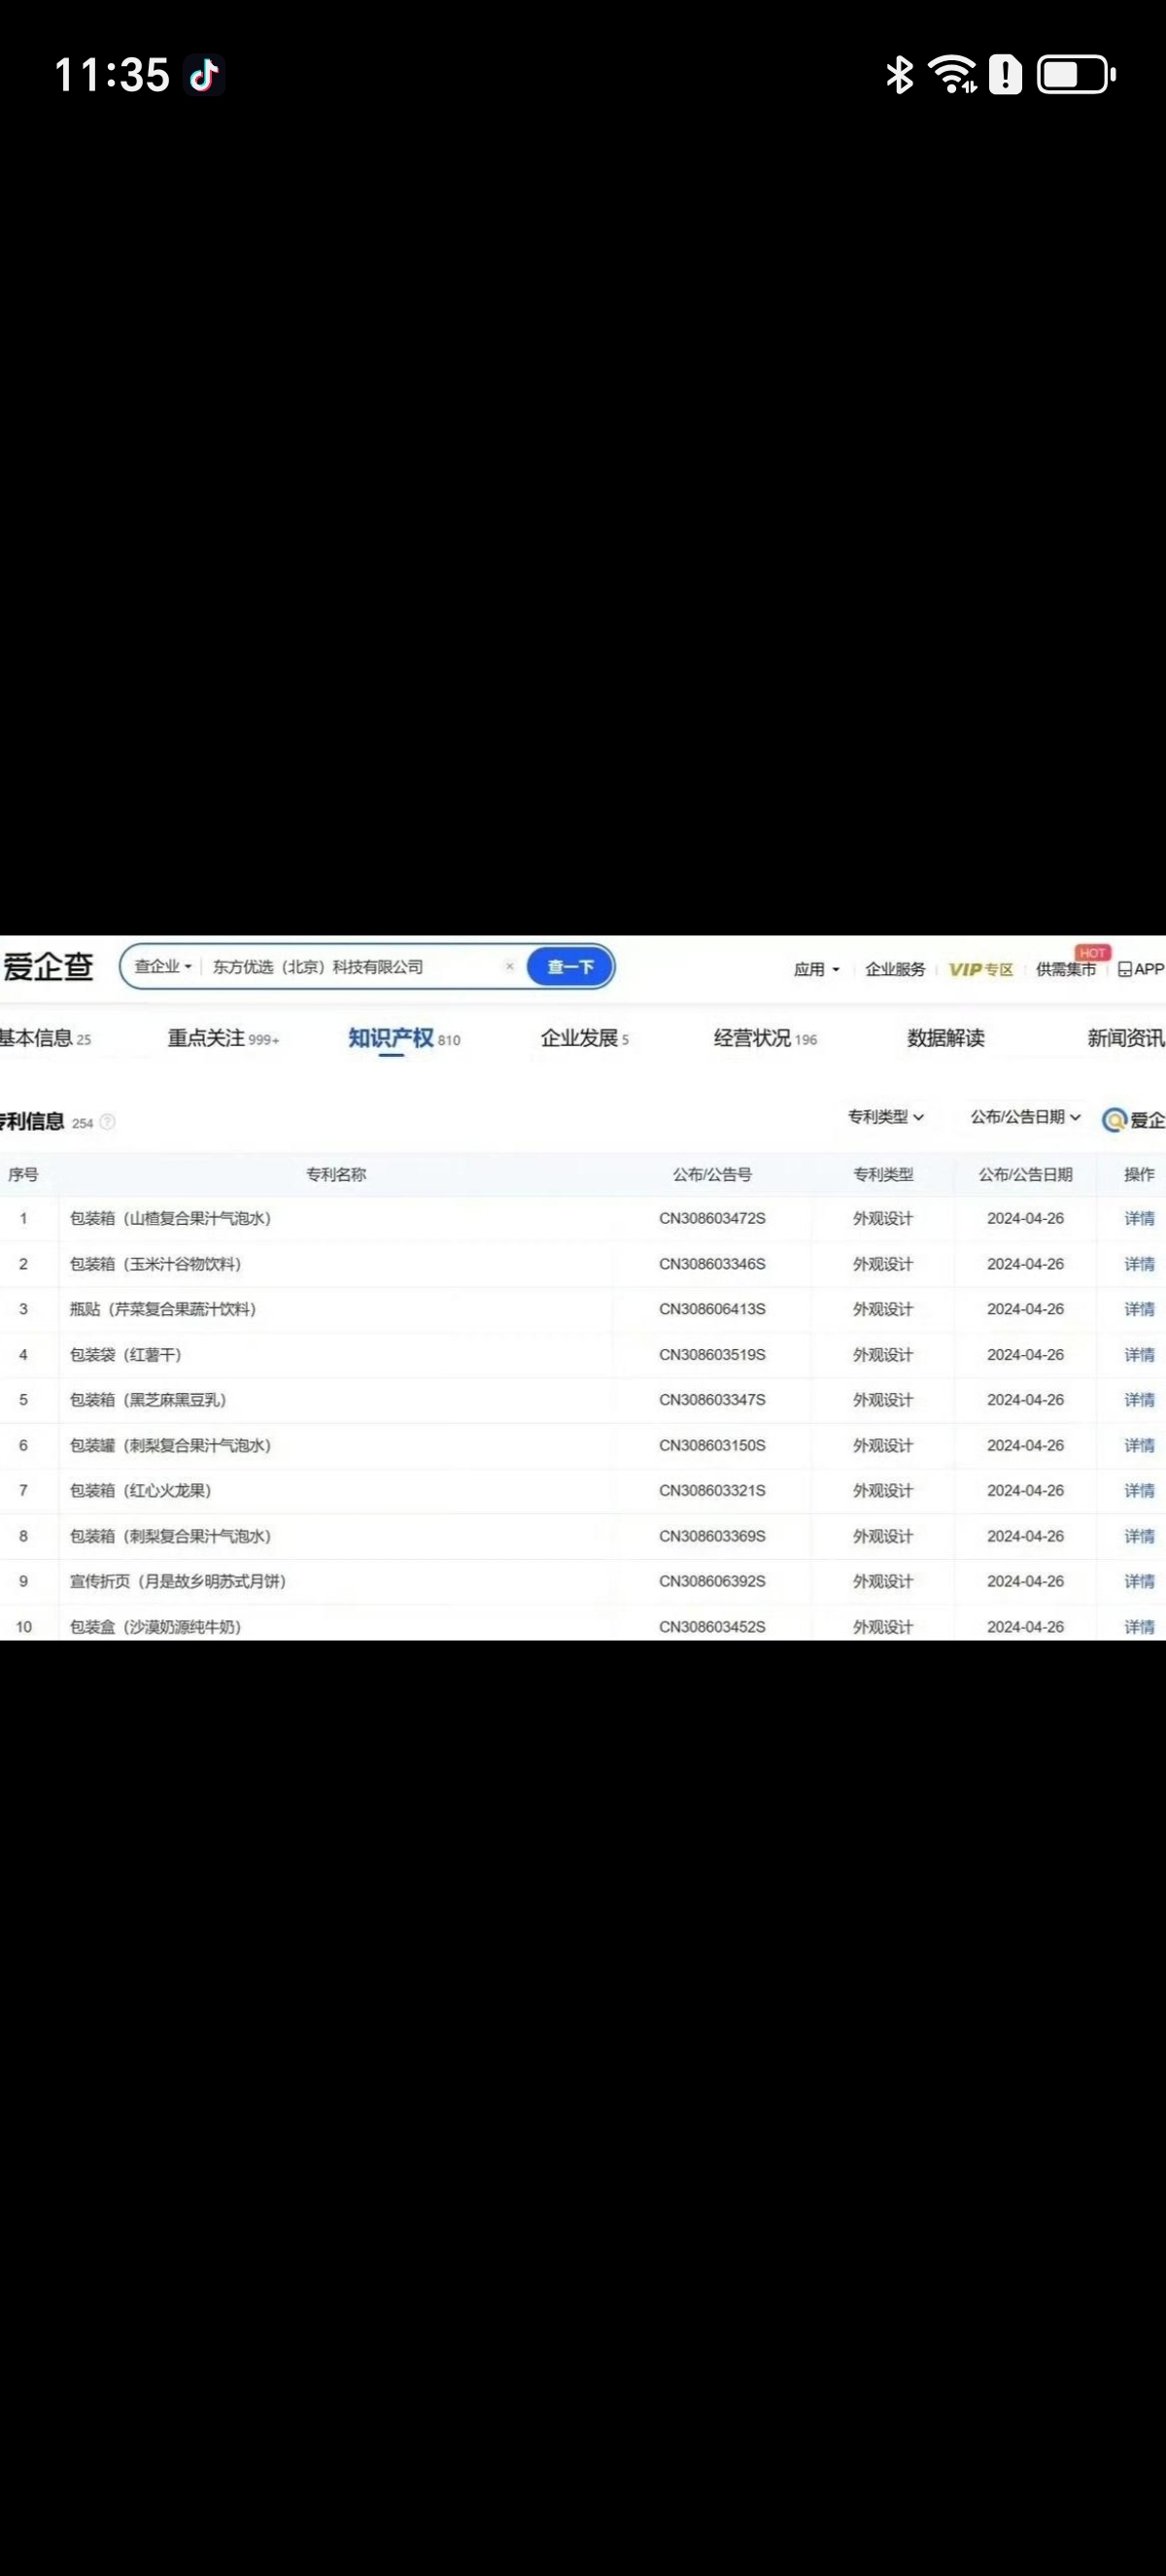Viewport: 1166px width, 2576px height.
Task: Open 详情 for 宣传折页（月是故乡明苏式月饼）
Action: click(x=1139, y=1581)
